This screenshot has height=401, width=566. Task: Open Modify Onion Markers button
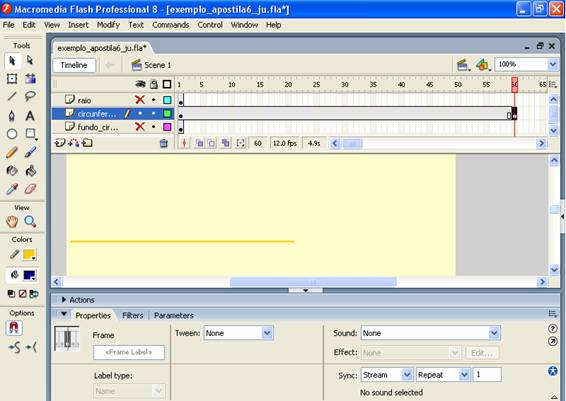click(240, 143)
